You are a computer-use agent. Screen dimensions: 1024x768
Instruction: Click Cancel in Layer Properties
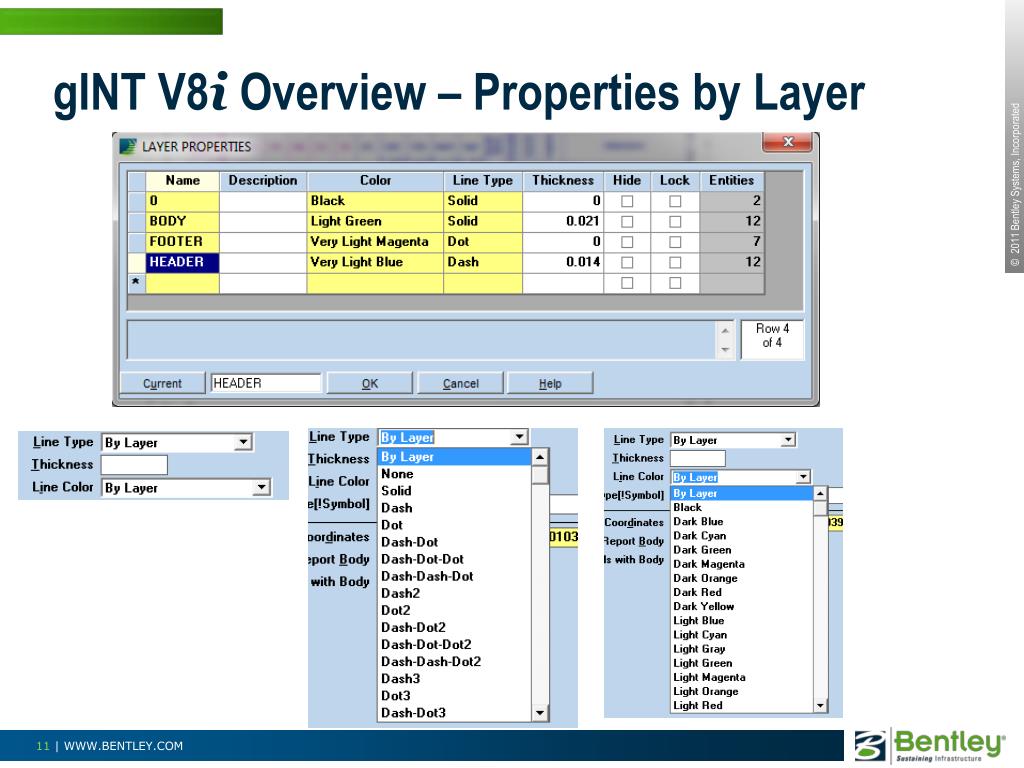click(460, 383)
